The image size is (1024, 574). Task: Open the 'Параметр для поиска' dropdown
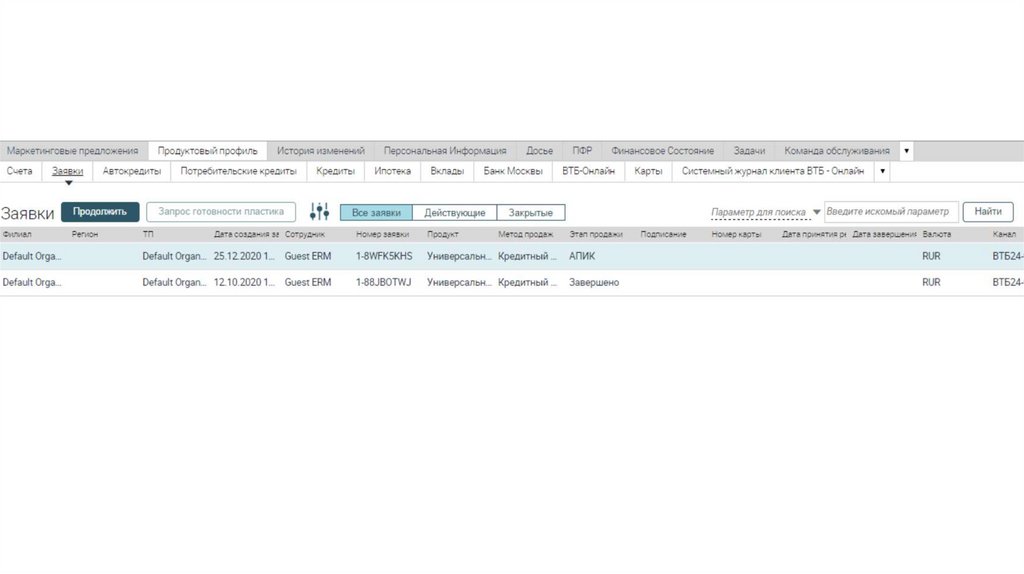(765, 212)
